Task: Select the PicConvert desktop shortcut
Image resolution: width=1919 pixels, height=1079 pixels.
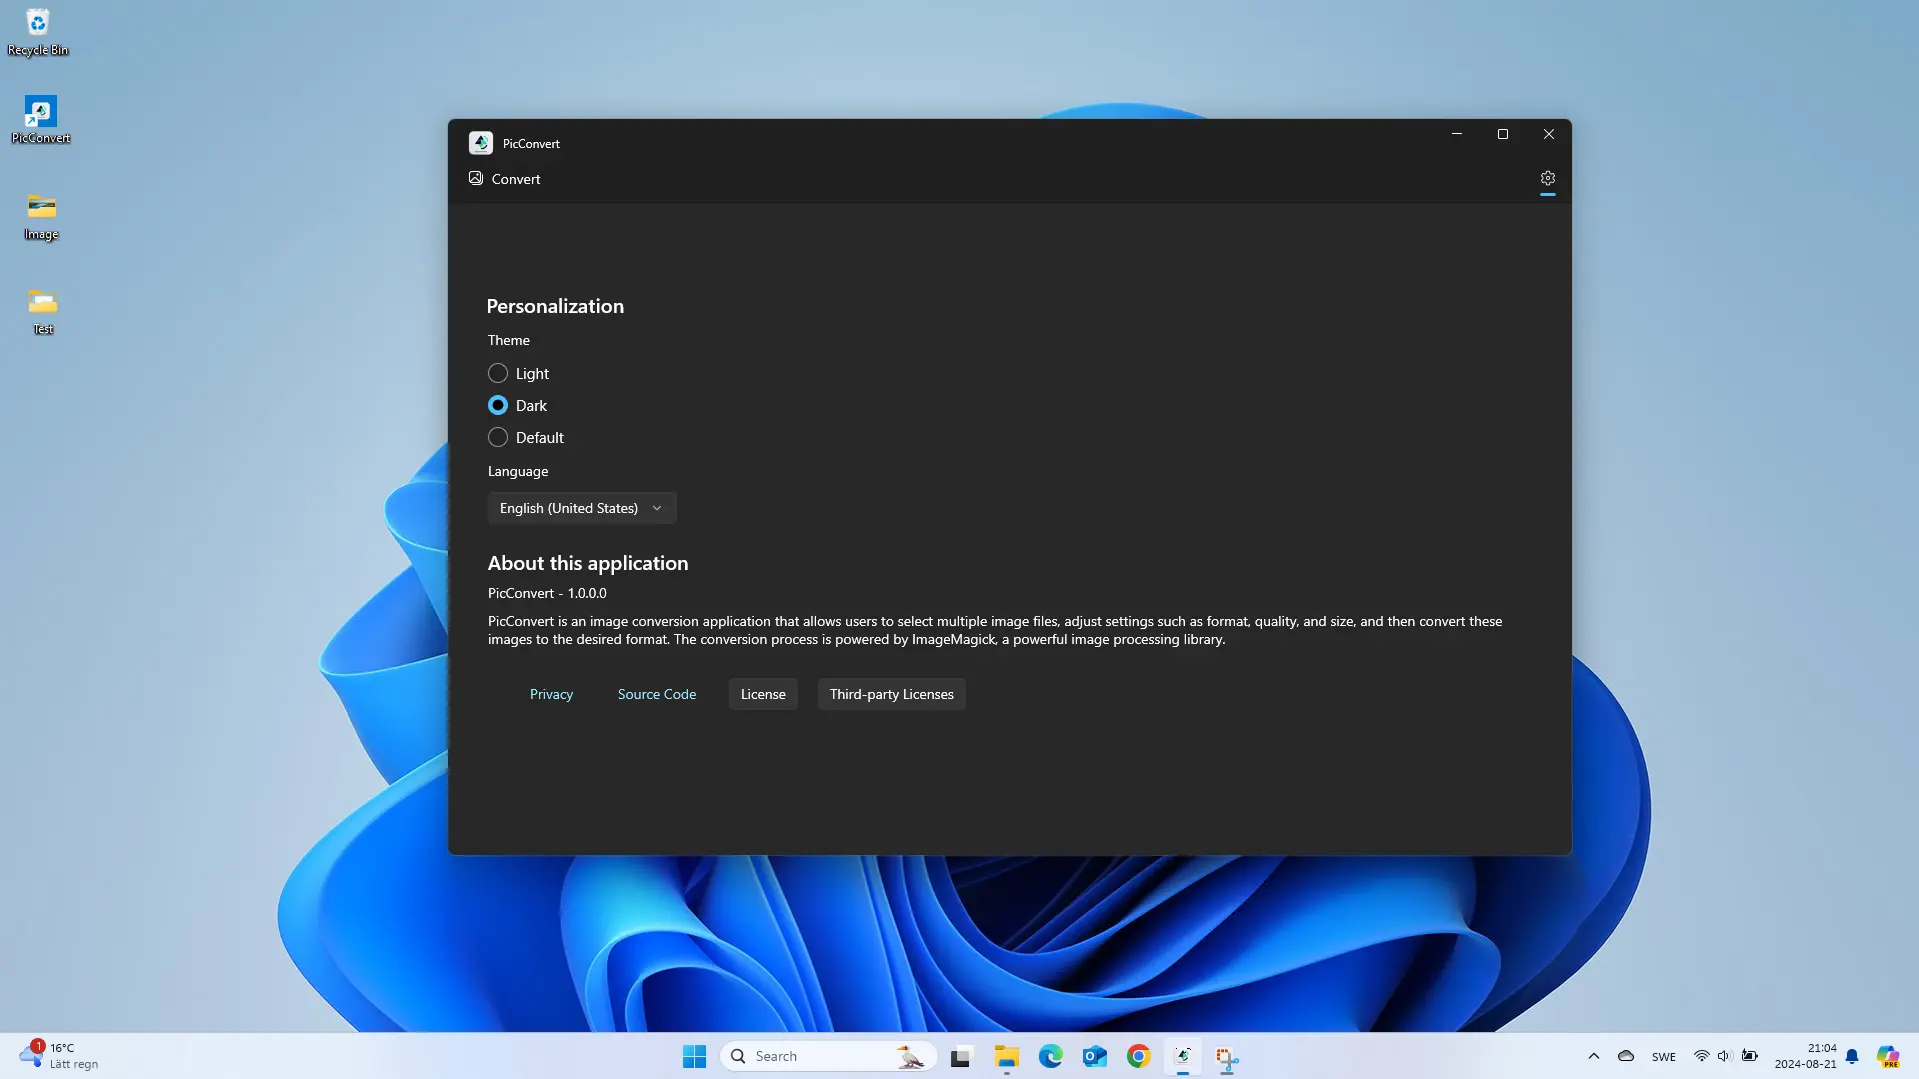Action: point(41,120)
